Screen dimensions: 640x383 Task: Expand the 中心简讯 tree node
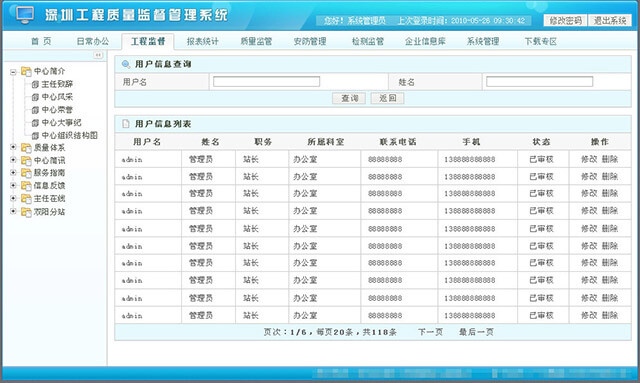pyautogui.click(x=13, y=160)
